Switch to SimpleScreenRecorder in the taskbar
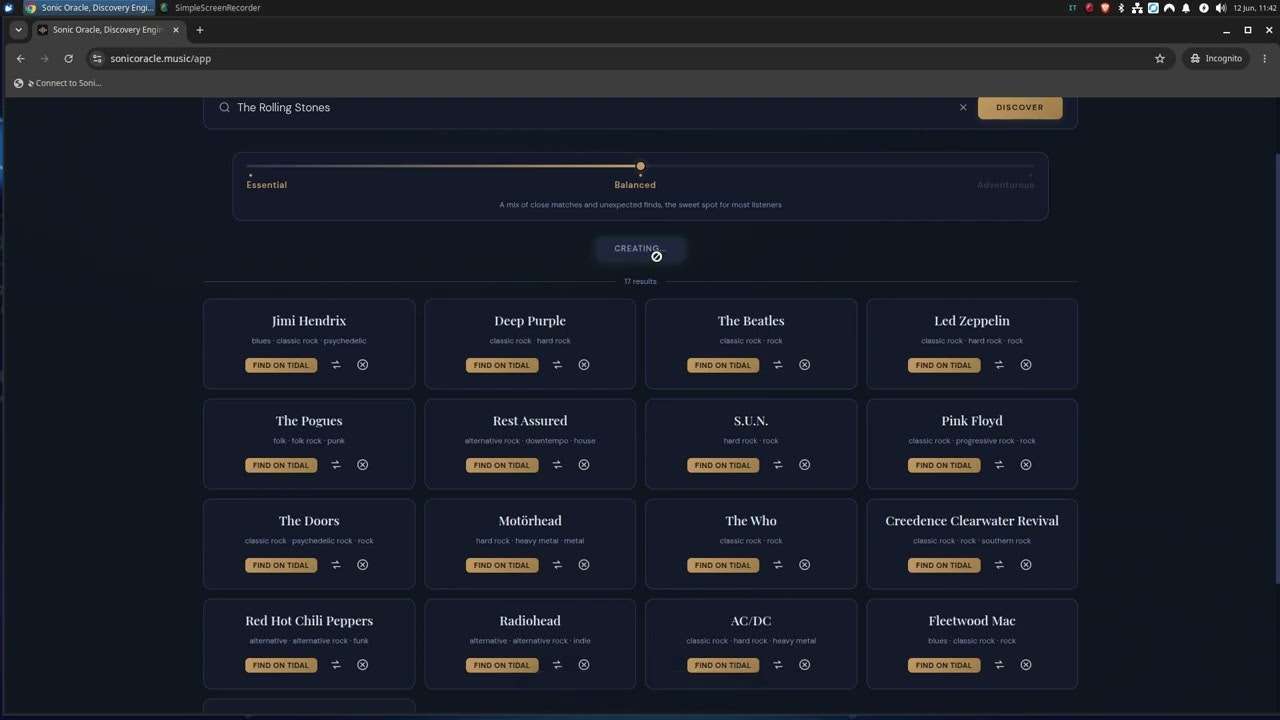 tap(210, 8)
